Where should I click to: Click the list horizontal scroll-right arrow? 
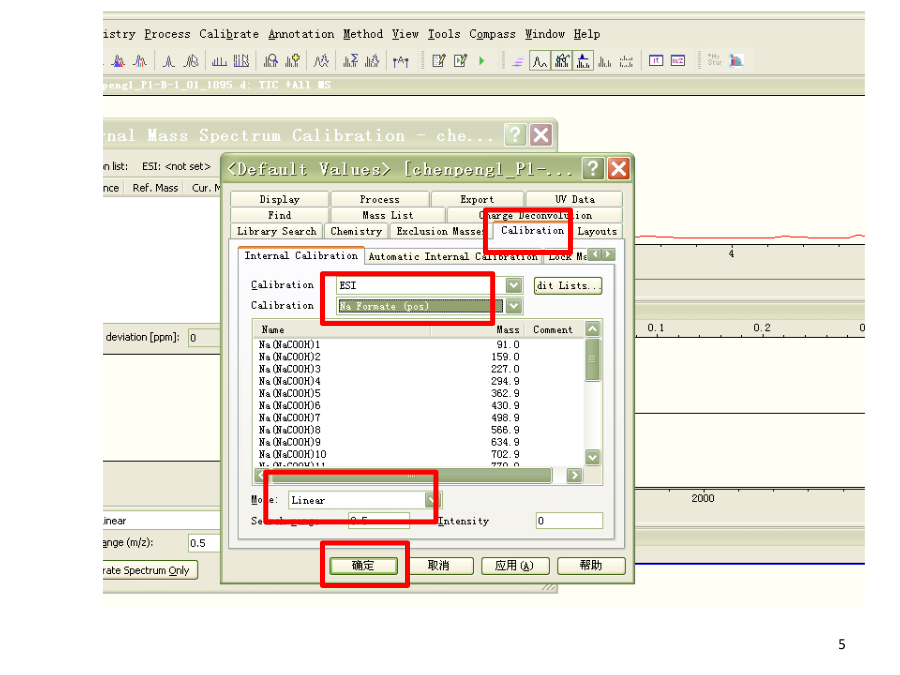tap(574, 475)
